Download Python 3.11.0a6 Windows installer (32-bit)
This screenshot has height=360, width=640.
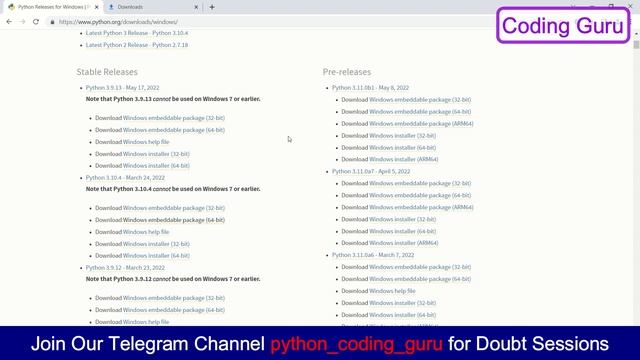tap(402, 303)
